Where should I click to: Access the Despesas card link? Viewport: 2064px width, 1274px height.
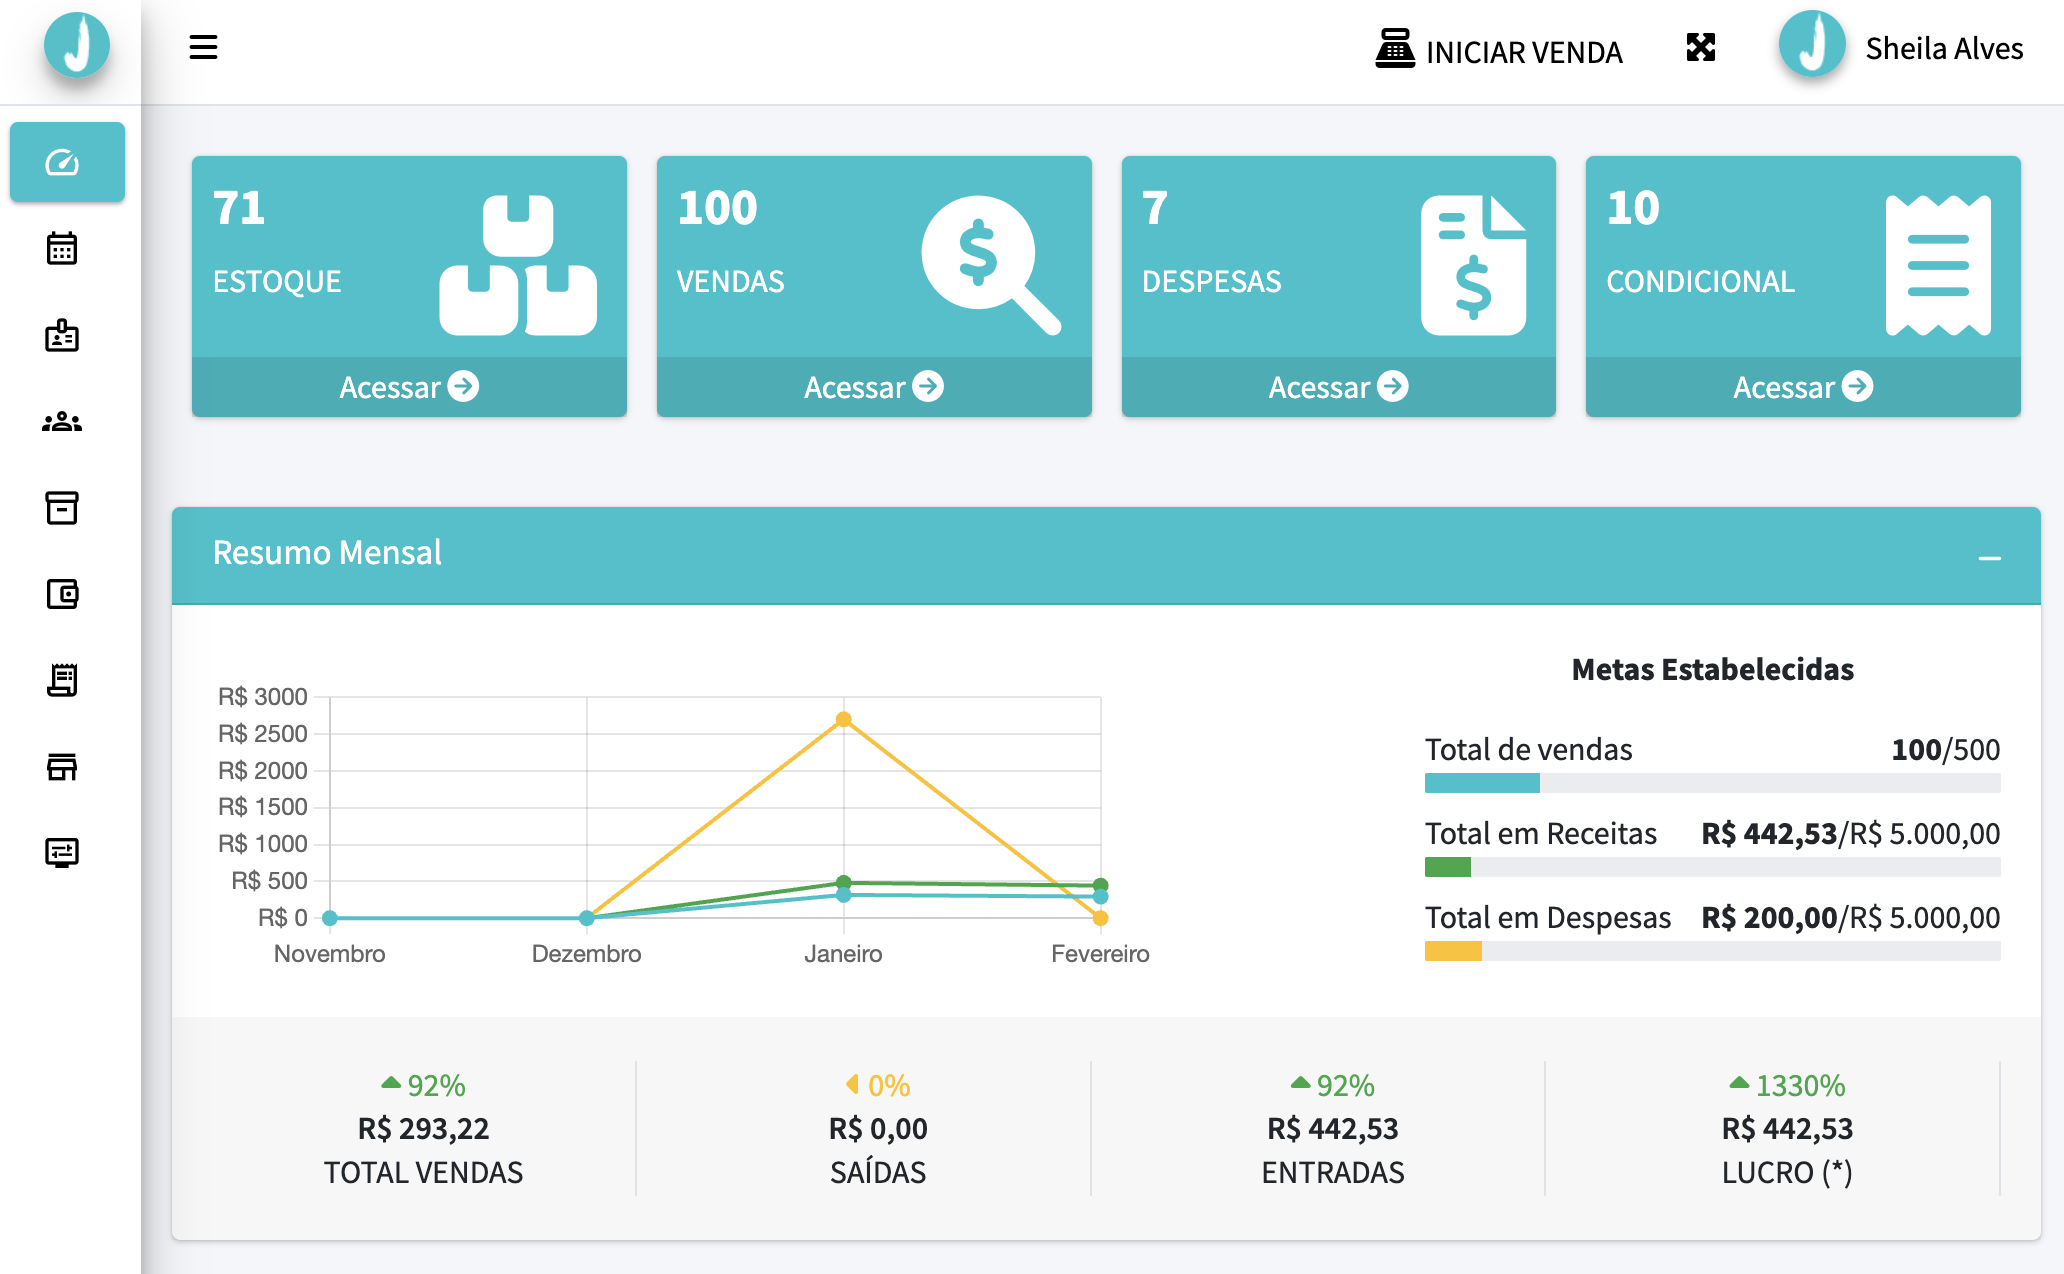click(x=1338, y=387)
